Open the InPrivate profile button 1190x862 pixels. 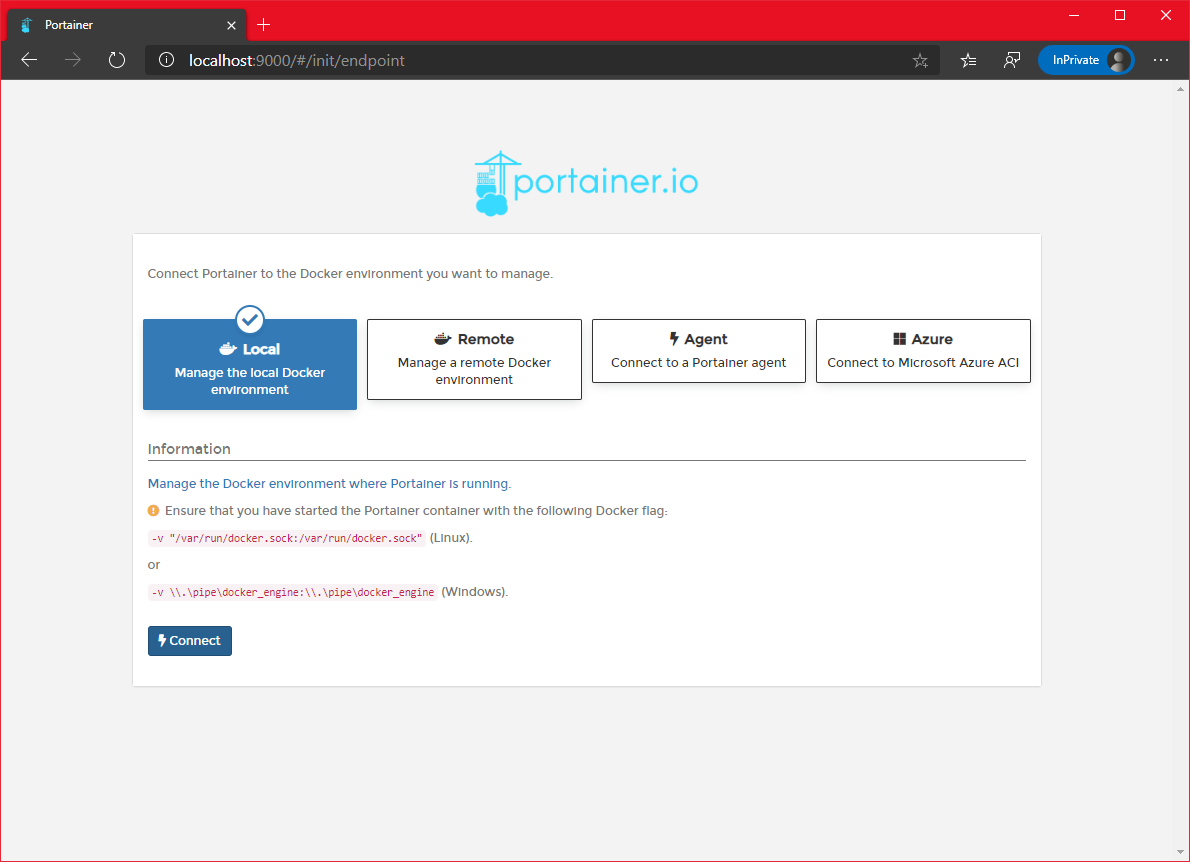coord(1086,60)
